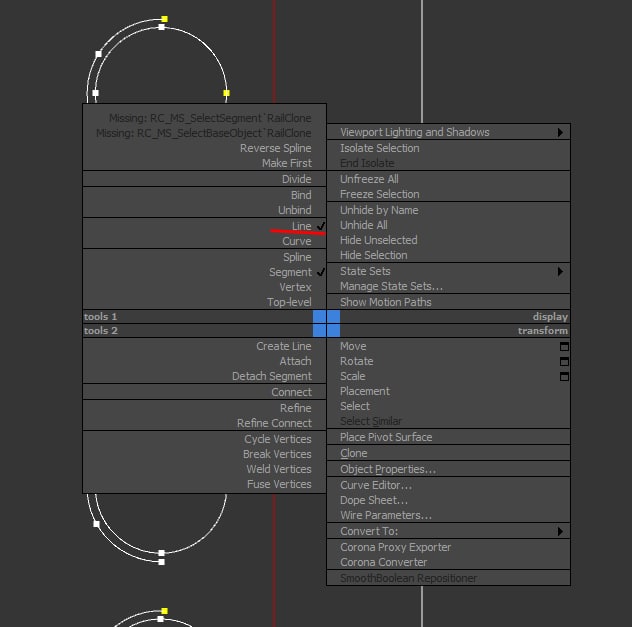Choose Unhide All
The width and height of the screenshot is (632, 627).
tap(364, 225)
